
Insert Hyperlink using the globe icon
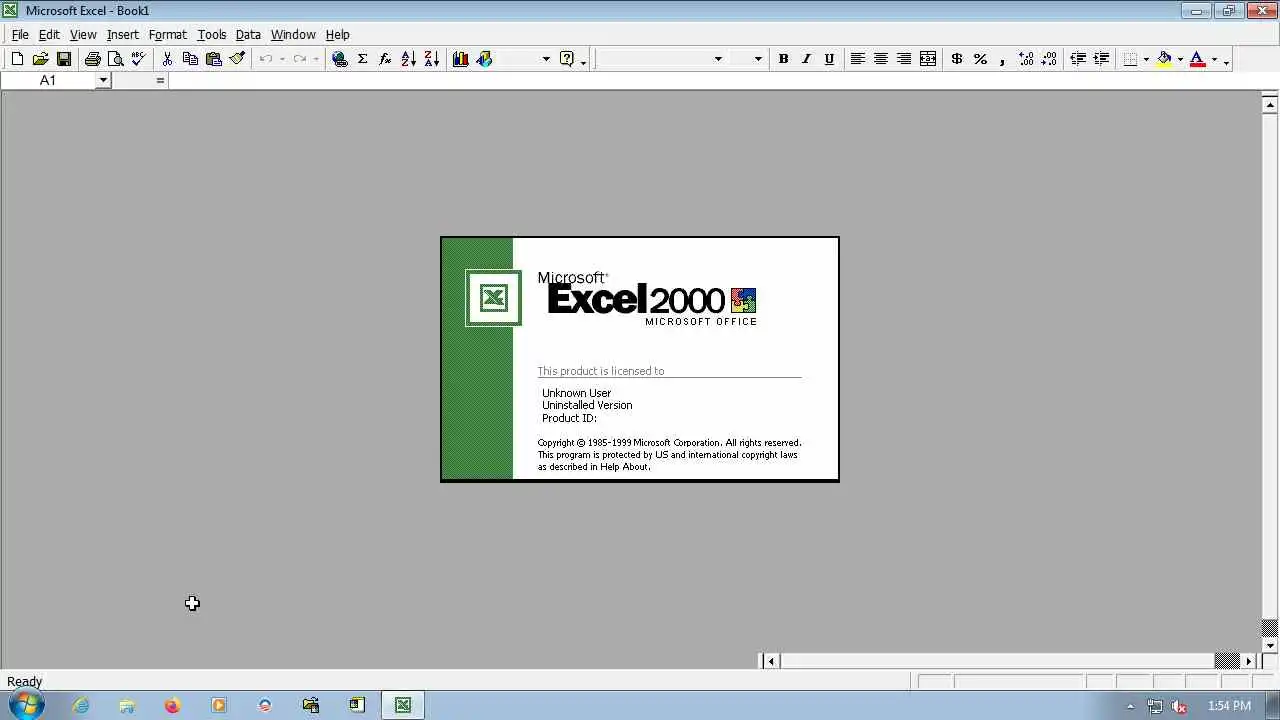tap(340, 59)
